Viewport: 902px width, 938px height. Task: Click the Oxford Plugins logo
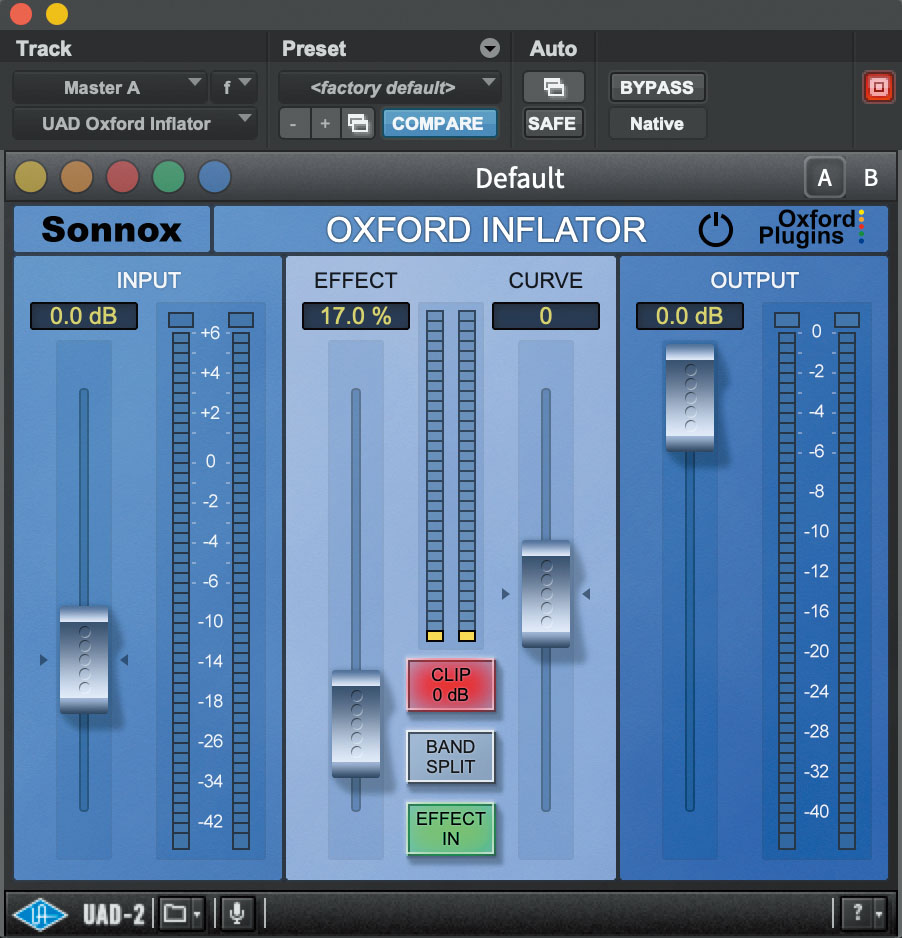811,228
